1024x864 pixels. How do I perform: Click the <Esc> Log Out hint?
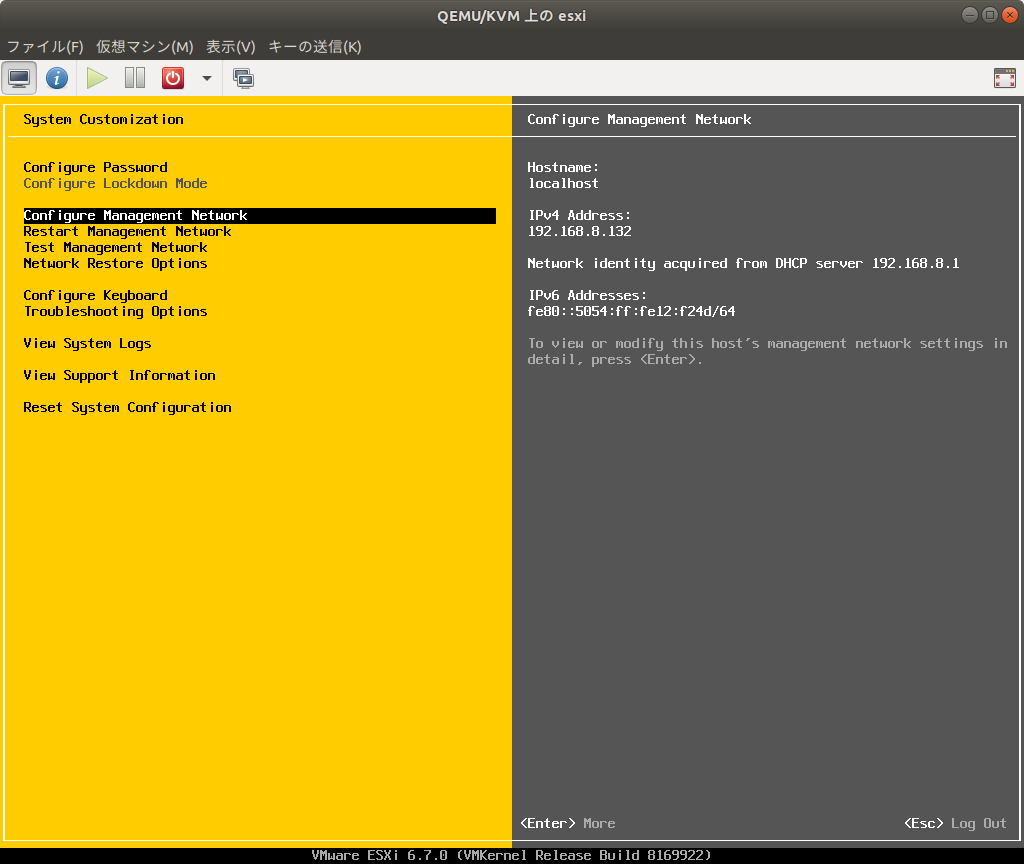(x=955, y=824)
